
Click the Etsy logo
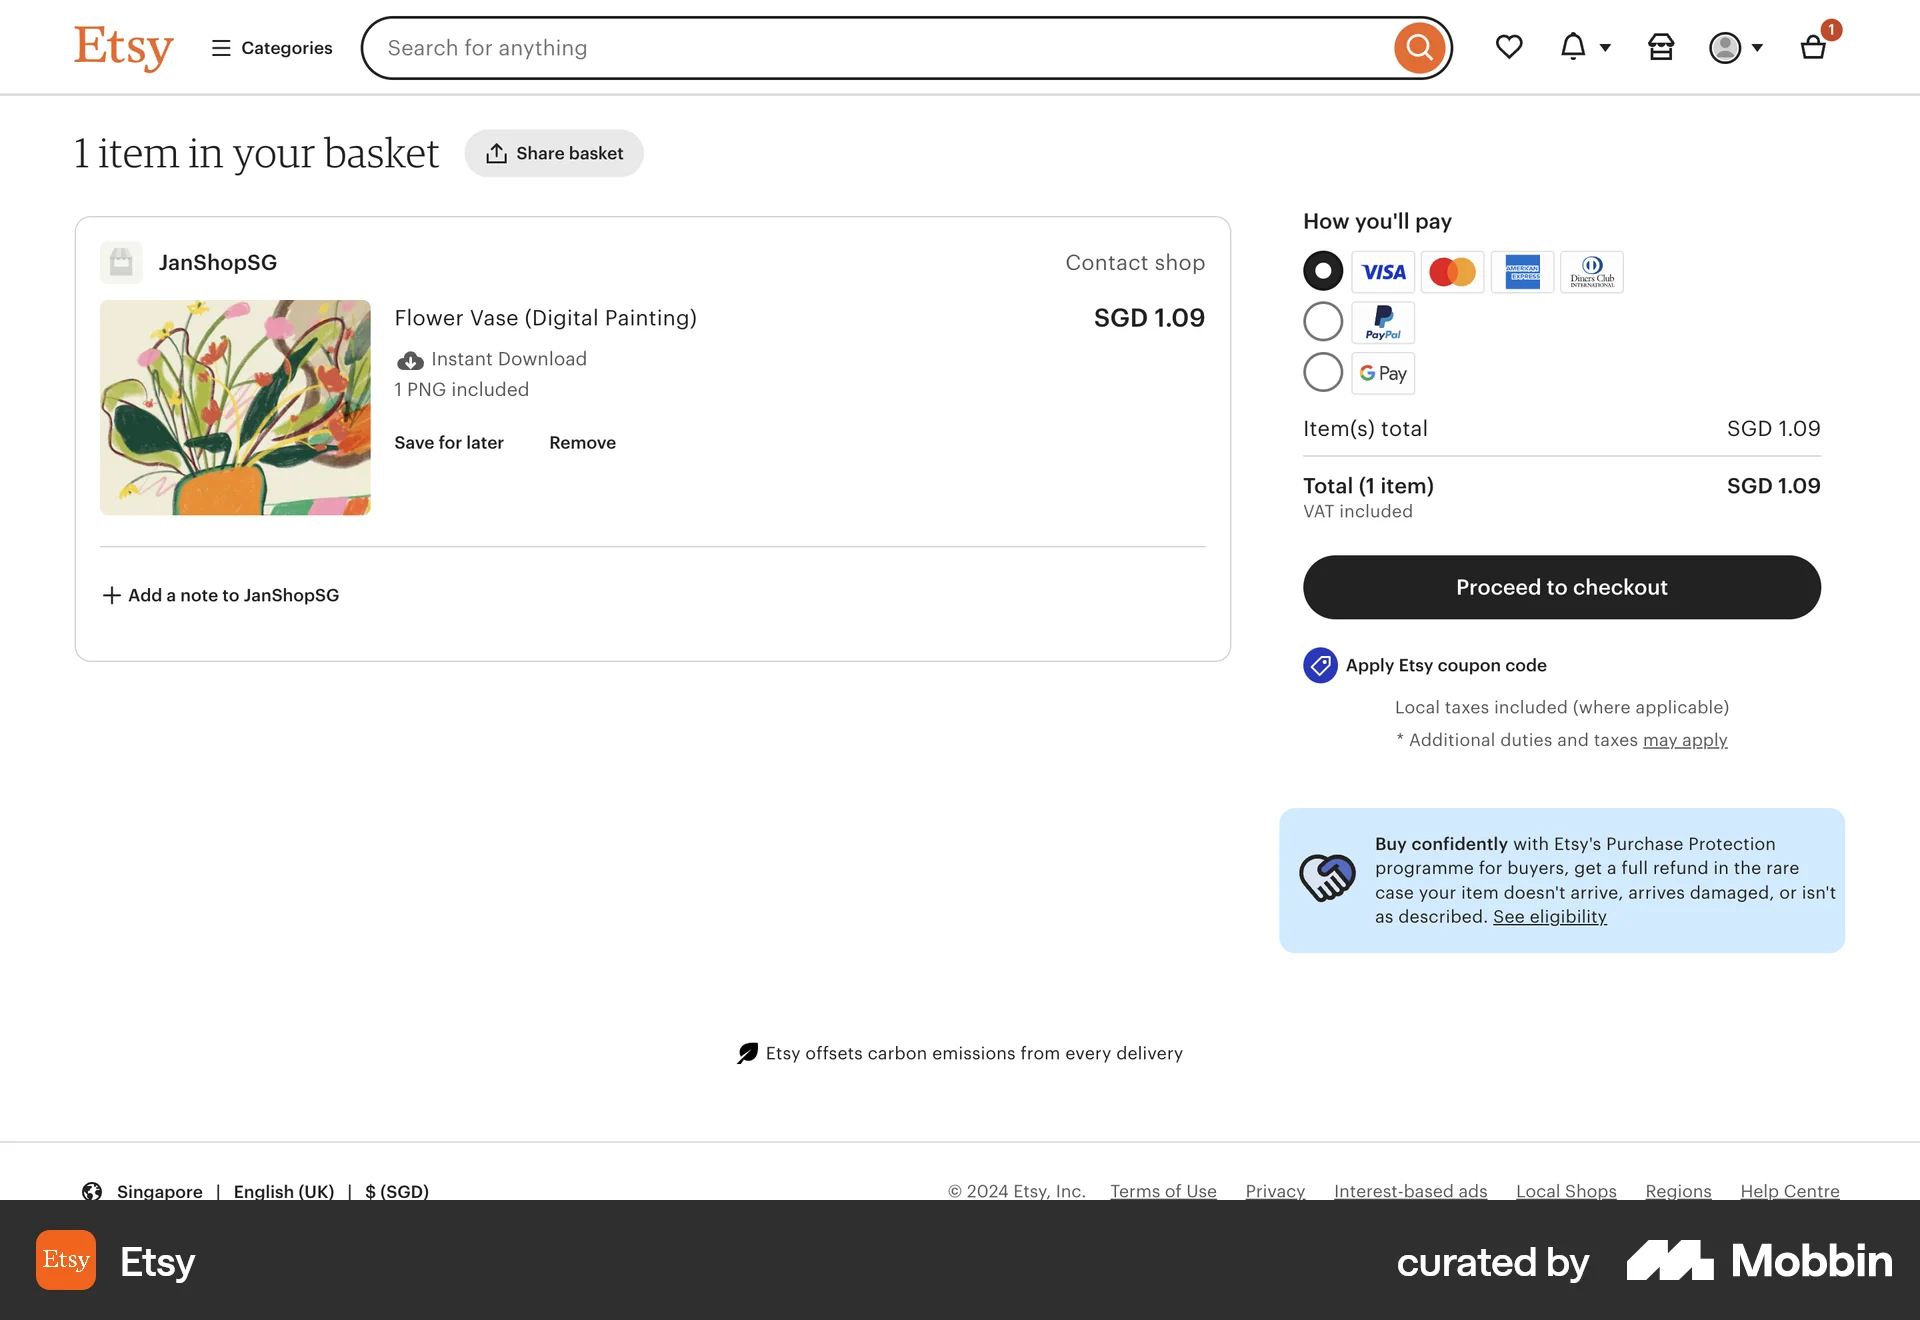pyautogui.click(x=123, y=47)
